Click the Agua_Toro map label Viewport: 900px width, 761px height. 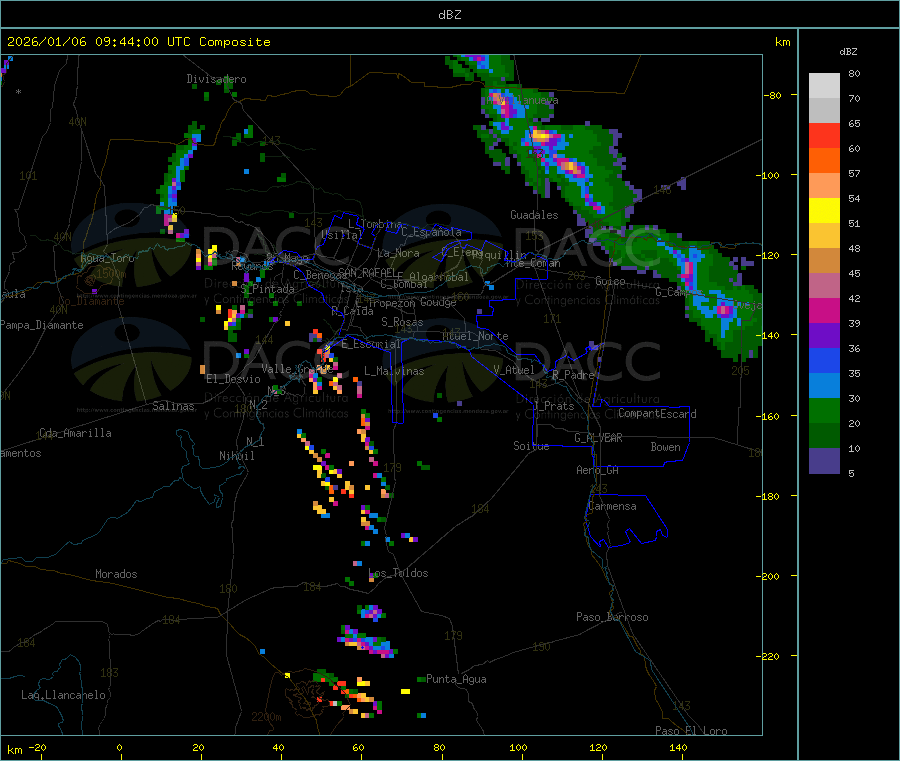107,259
